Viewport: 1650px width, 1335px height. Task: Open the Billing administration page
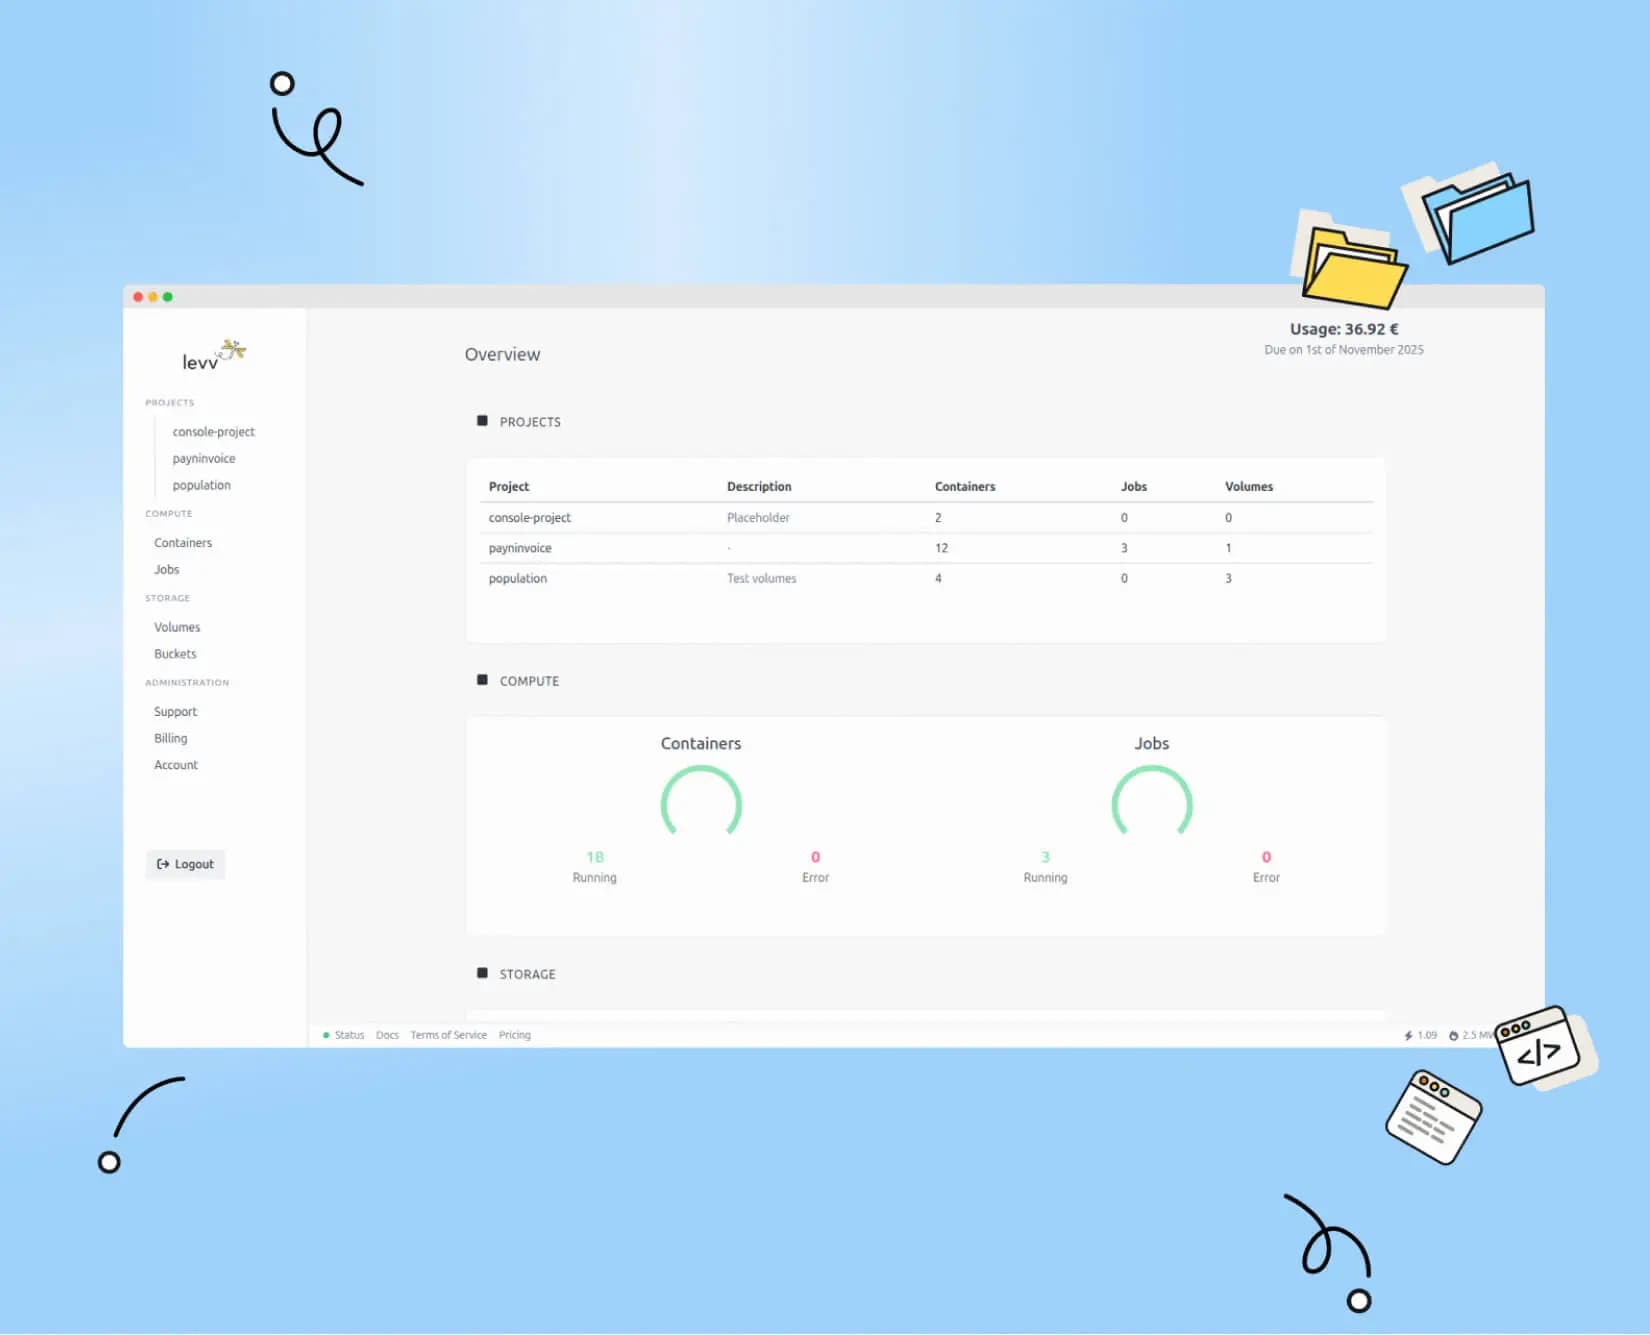[170, 738]
